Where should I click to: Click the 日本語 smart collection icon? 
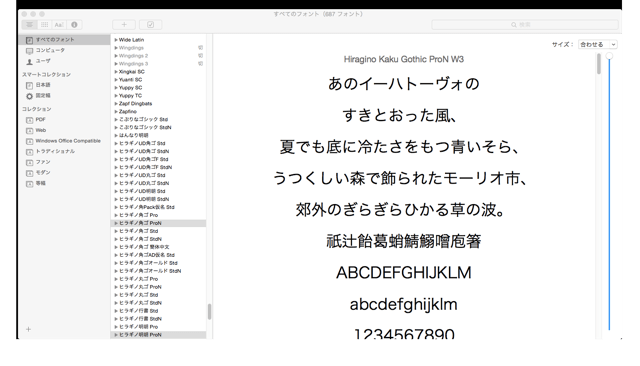point(29,85)
